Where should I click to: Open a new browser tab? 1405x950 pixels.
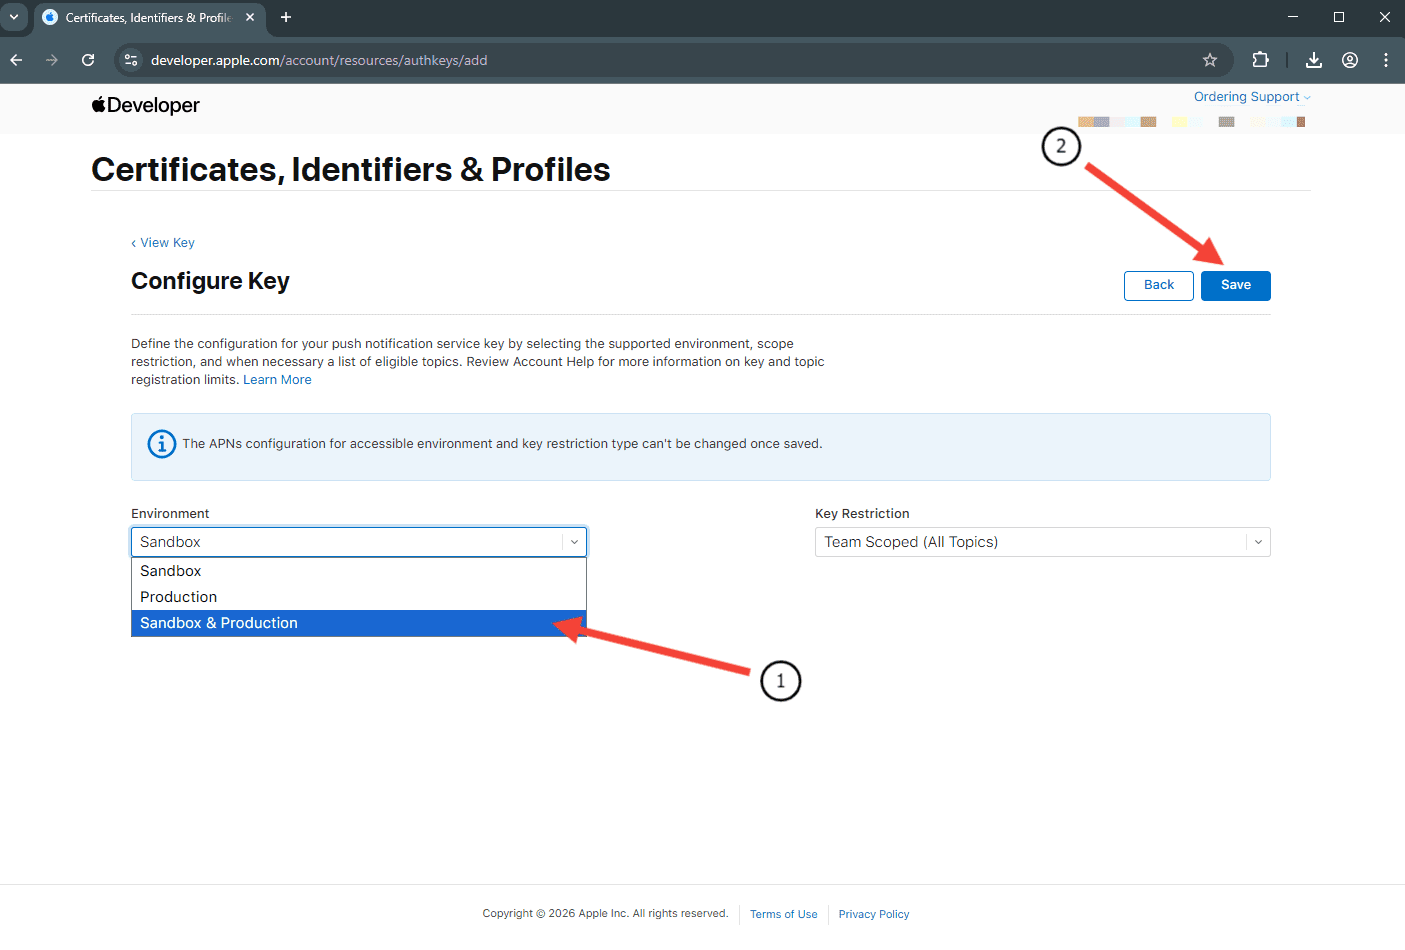[286, 17]
